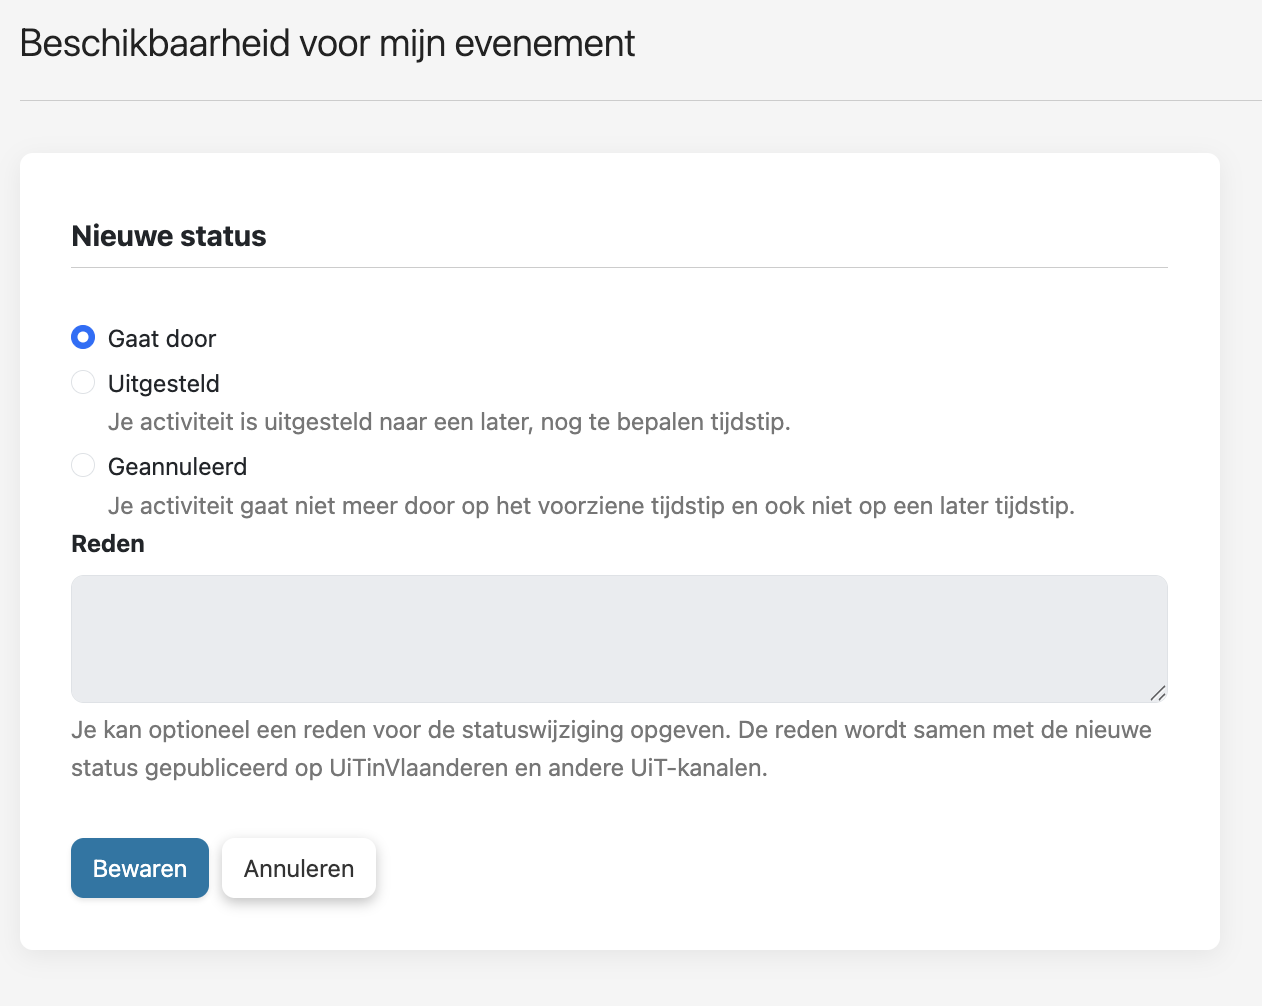Focus the Reden text area
The image size is (1262, 1006).
click(x=619, y=639)
